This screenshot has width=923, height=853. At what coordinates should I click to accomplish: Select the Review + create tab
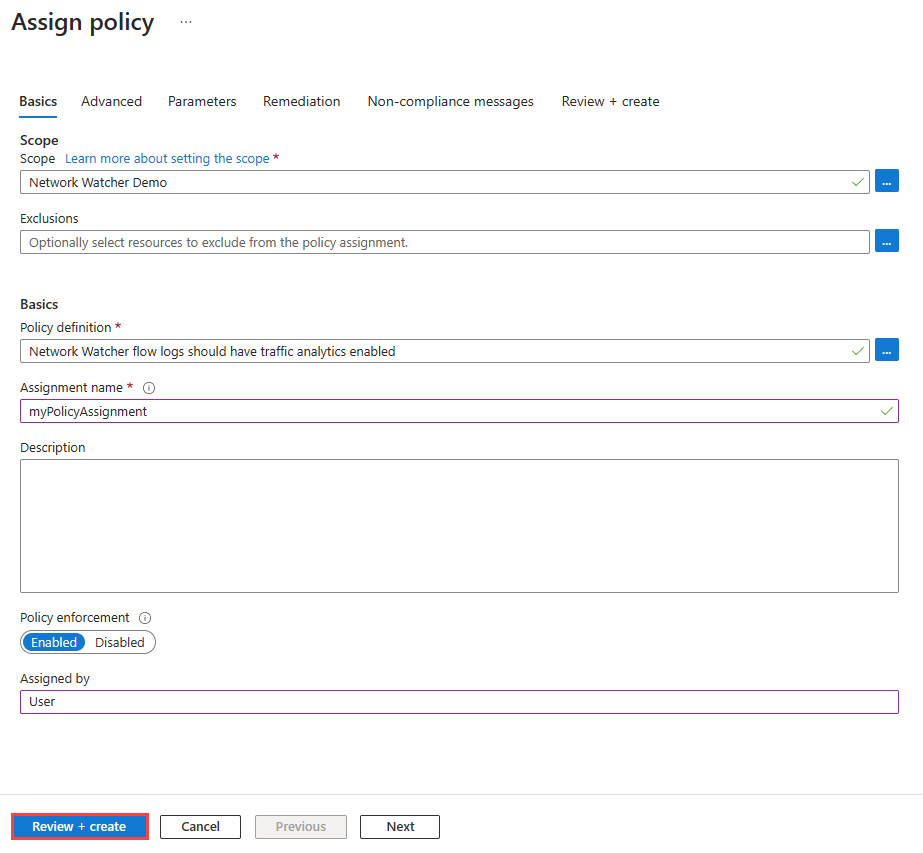[x=610, y=101]
